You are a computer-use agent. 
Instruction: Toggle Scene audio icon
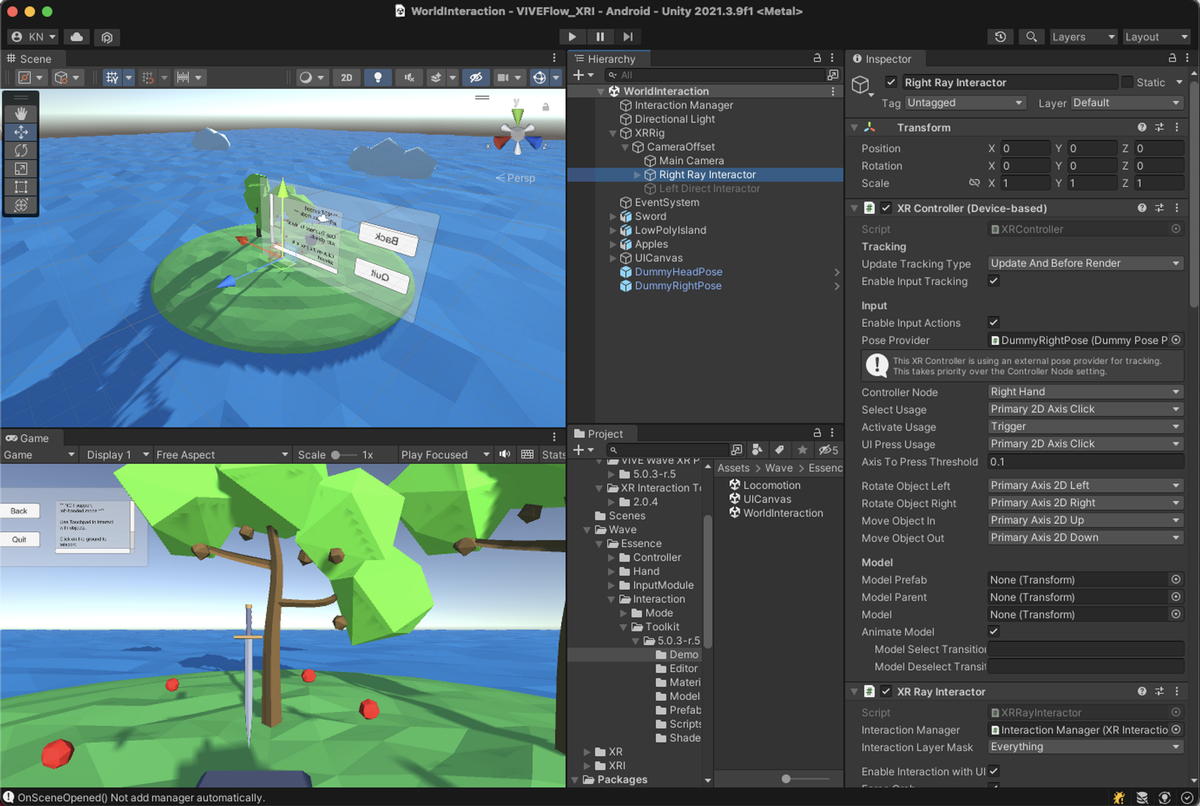coord(407,77)
